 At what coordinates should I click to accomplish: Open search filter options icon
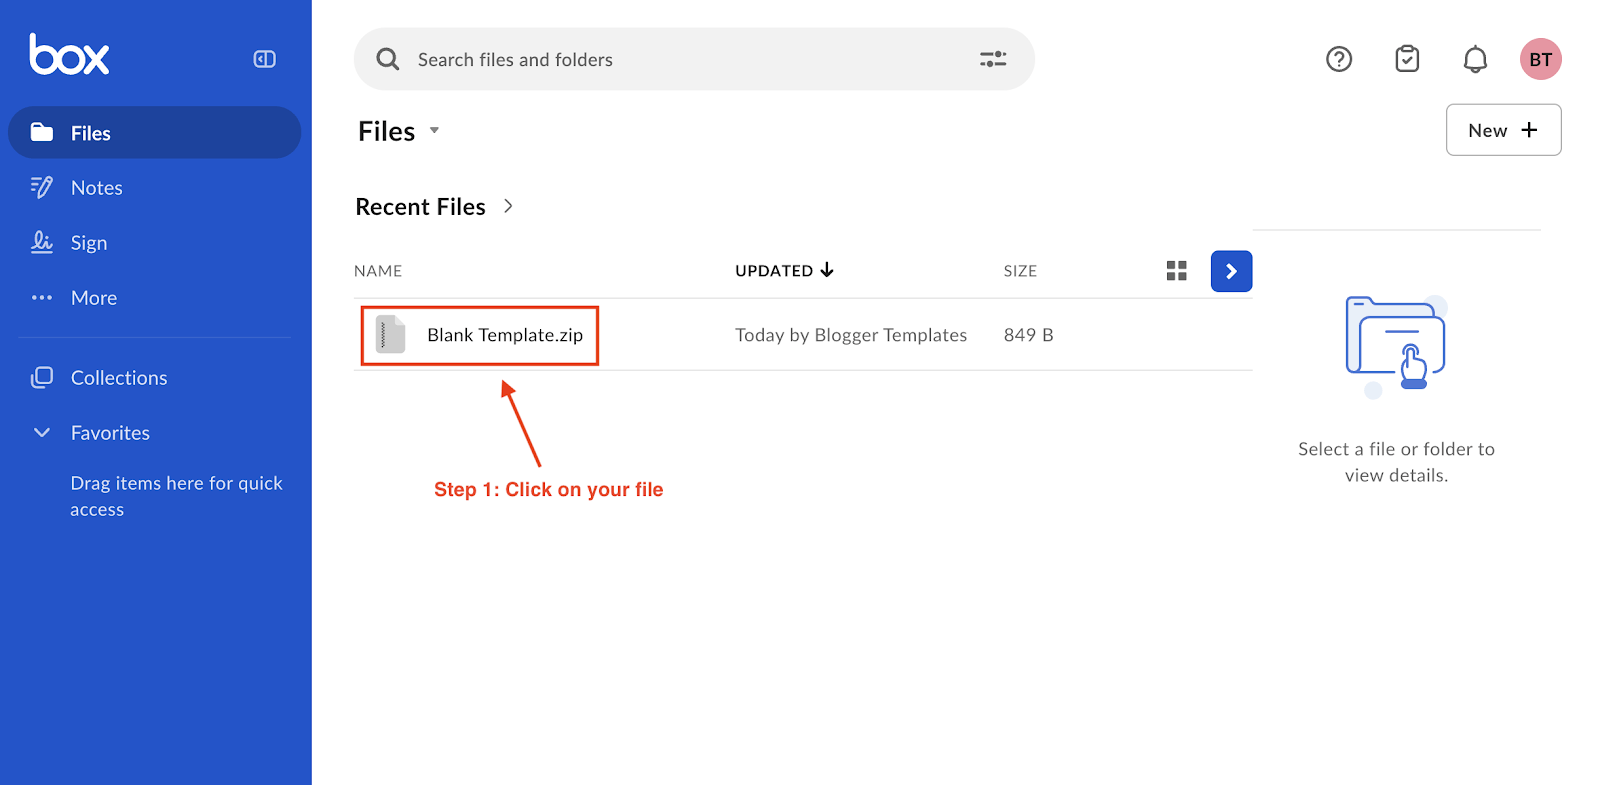point(993,59)
